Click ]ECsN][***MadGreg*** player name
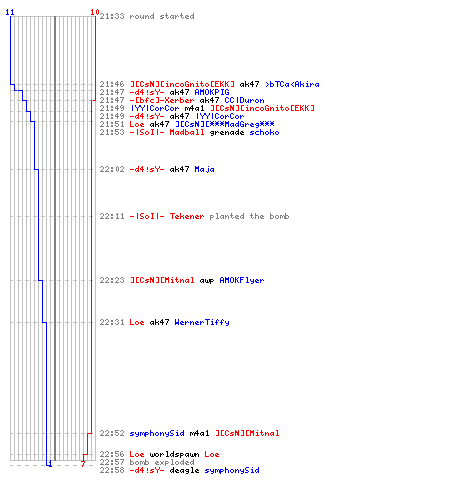Image resolution: width=450 pixels, height=500 pixels. 225,124
